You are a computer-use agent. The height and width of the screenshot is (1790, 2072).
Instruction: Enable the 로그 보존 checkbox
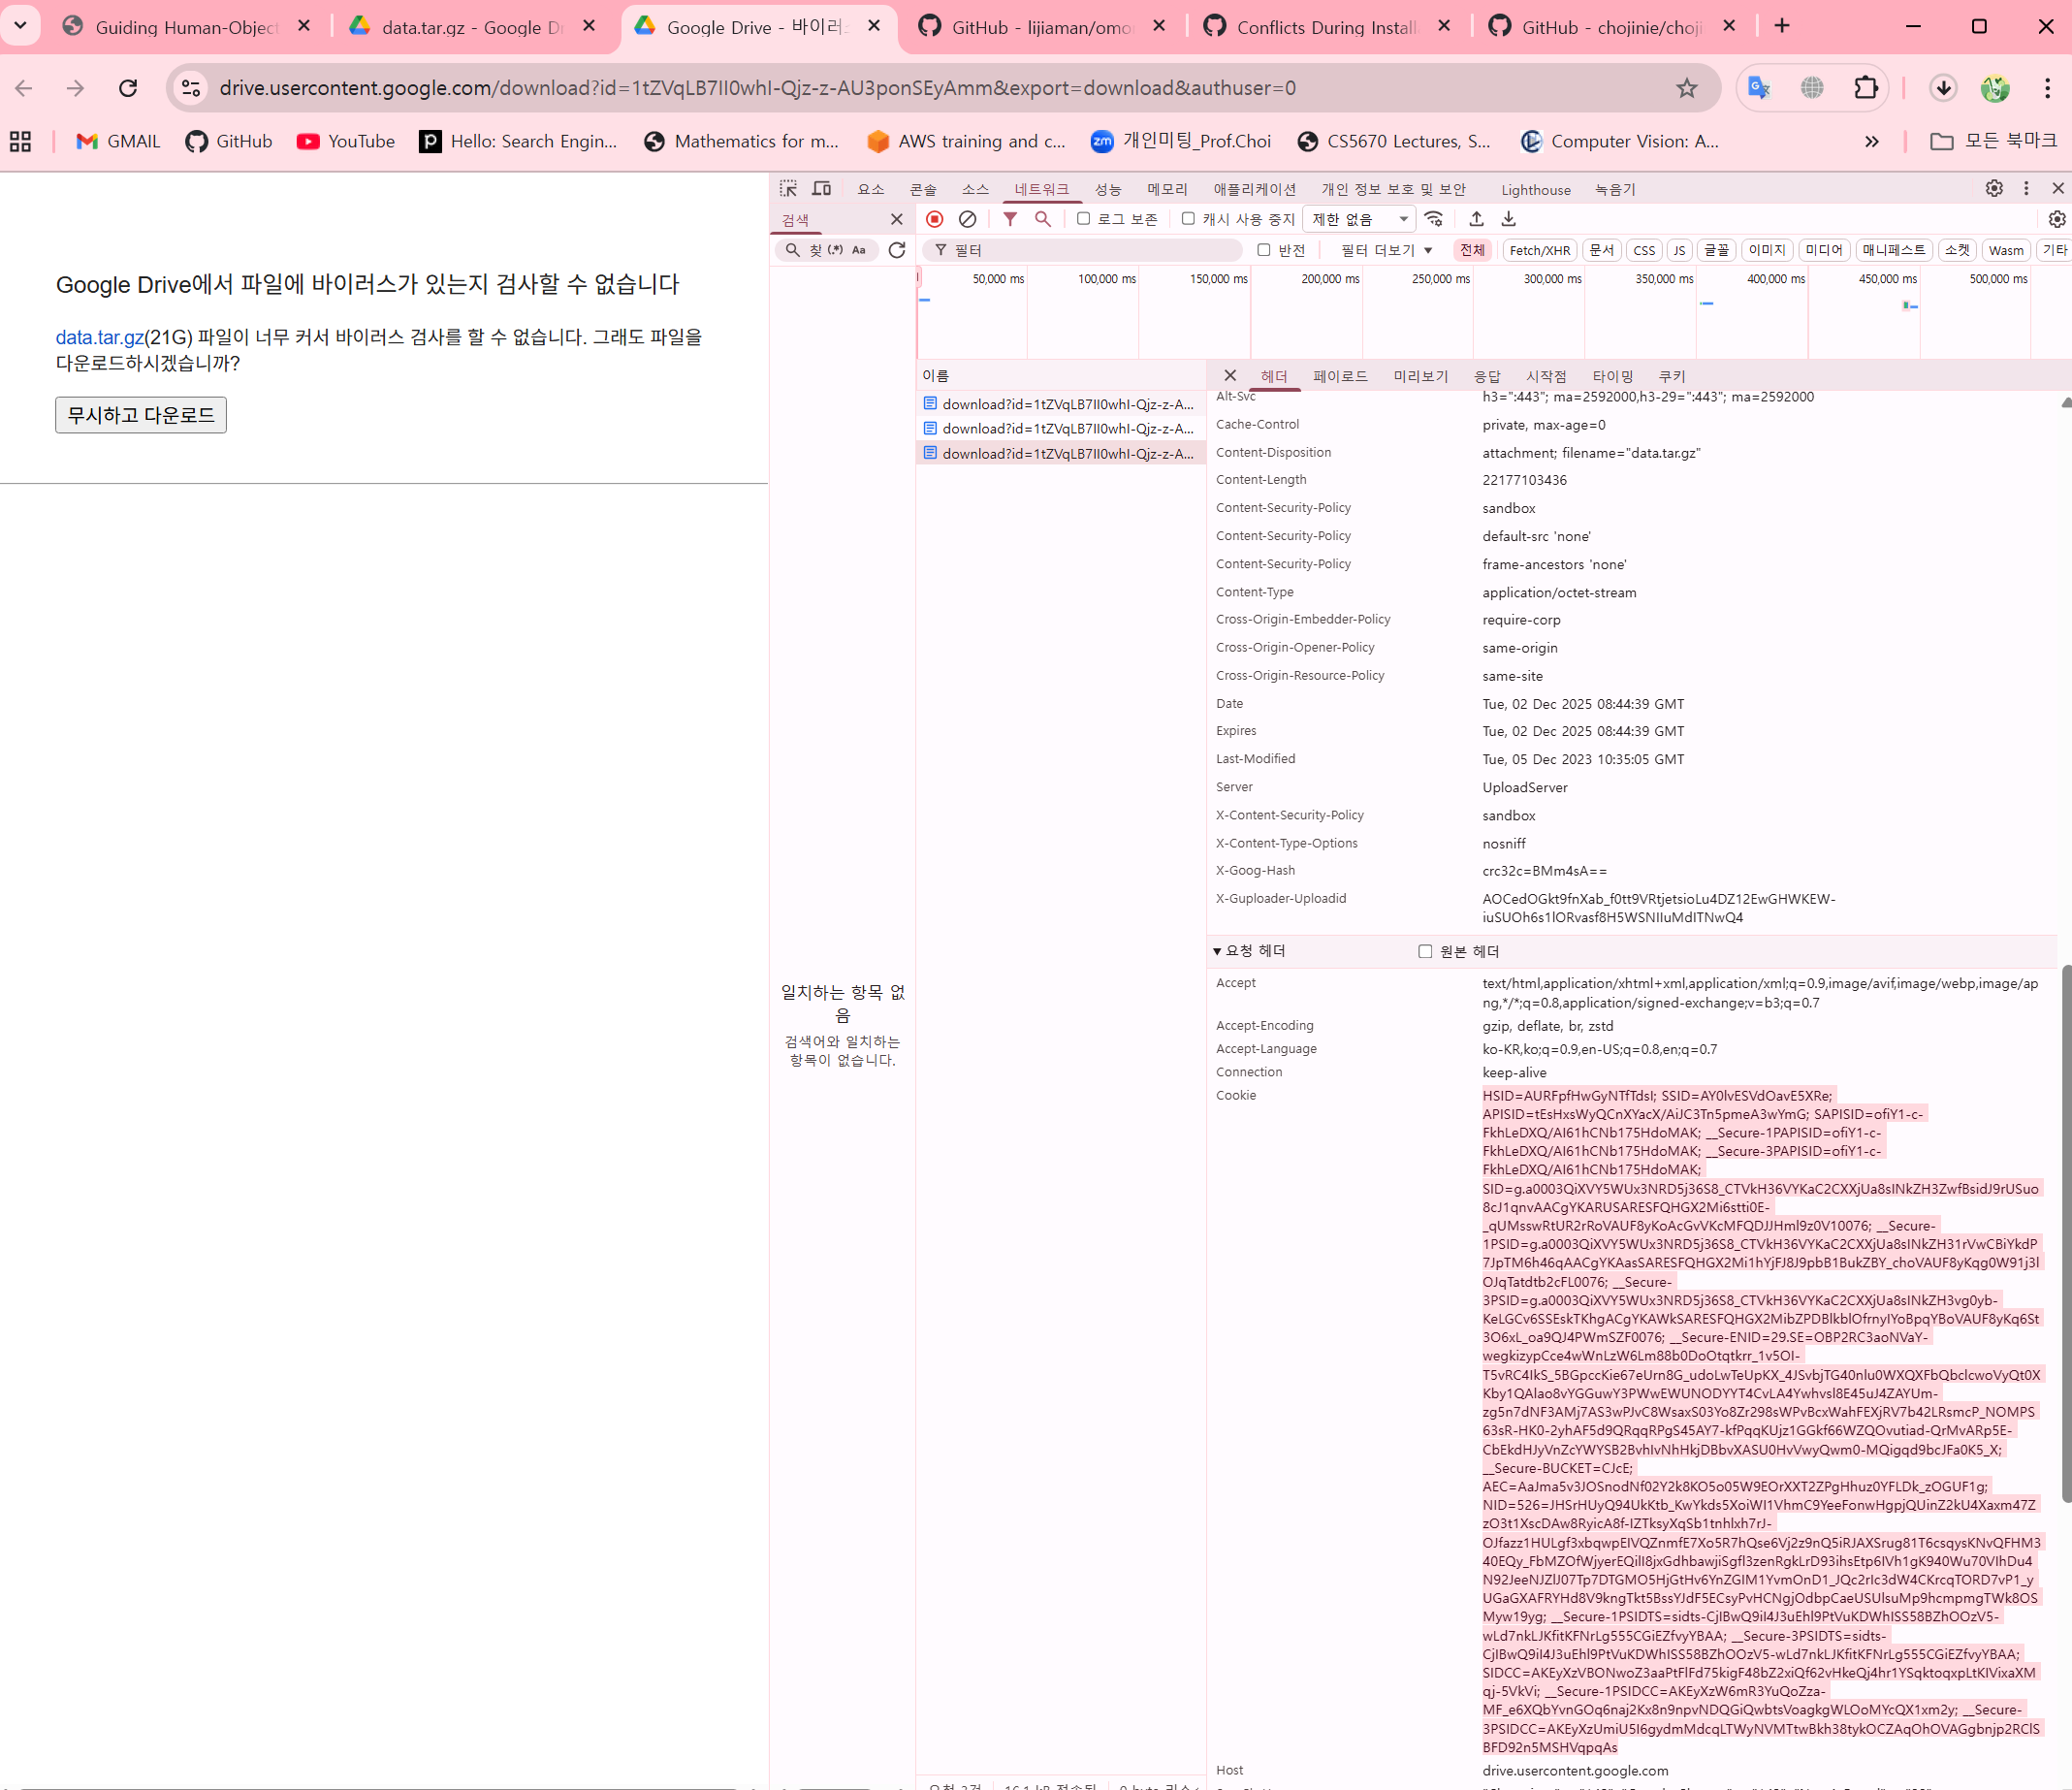(1083, 219)
